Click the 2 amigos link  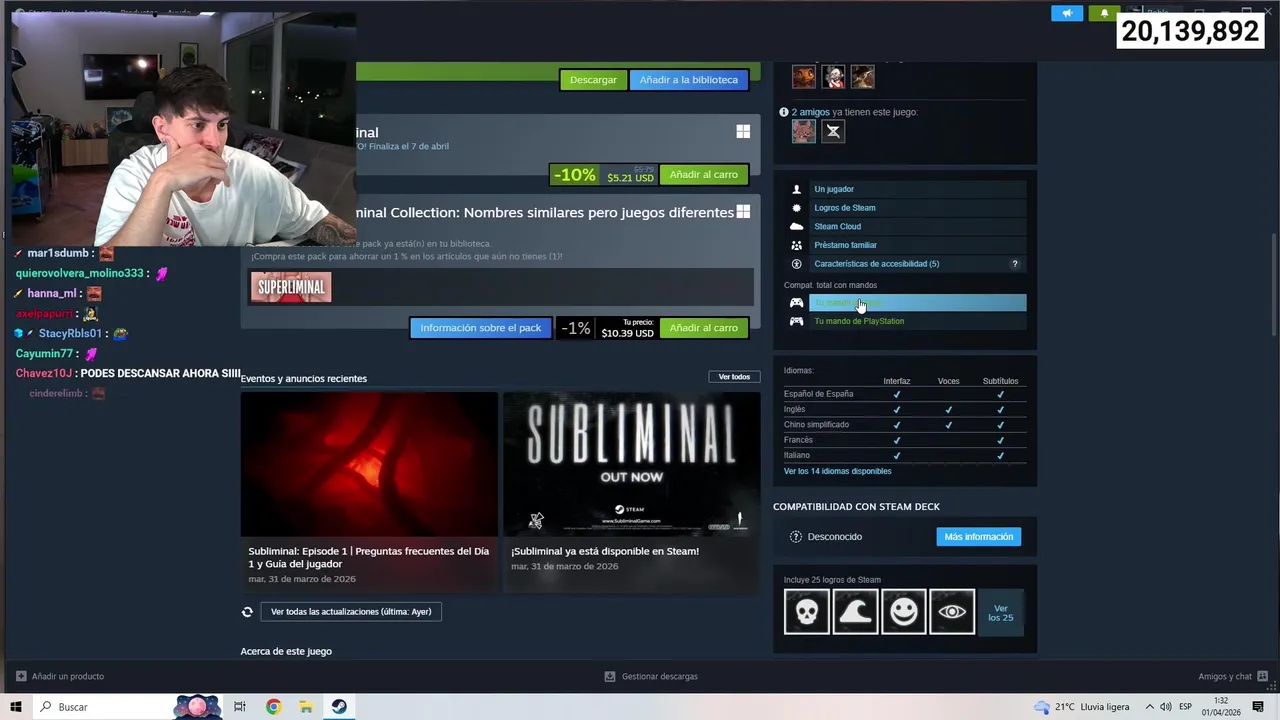pos(811,112)
